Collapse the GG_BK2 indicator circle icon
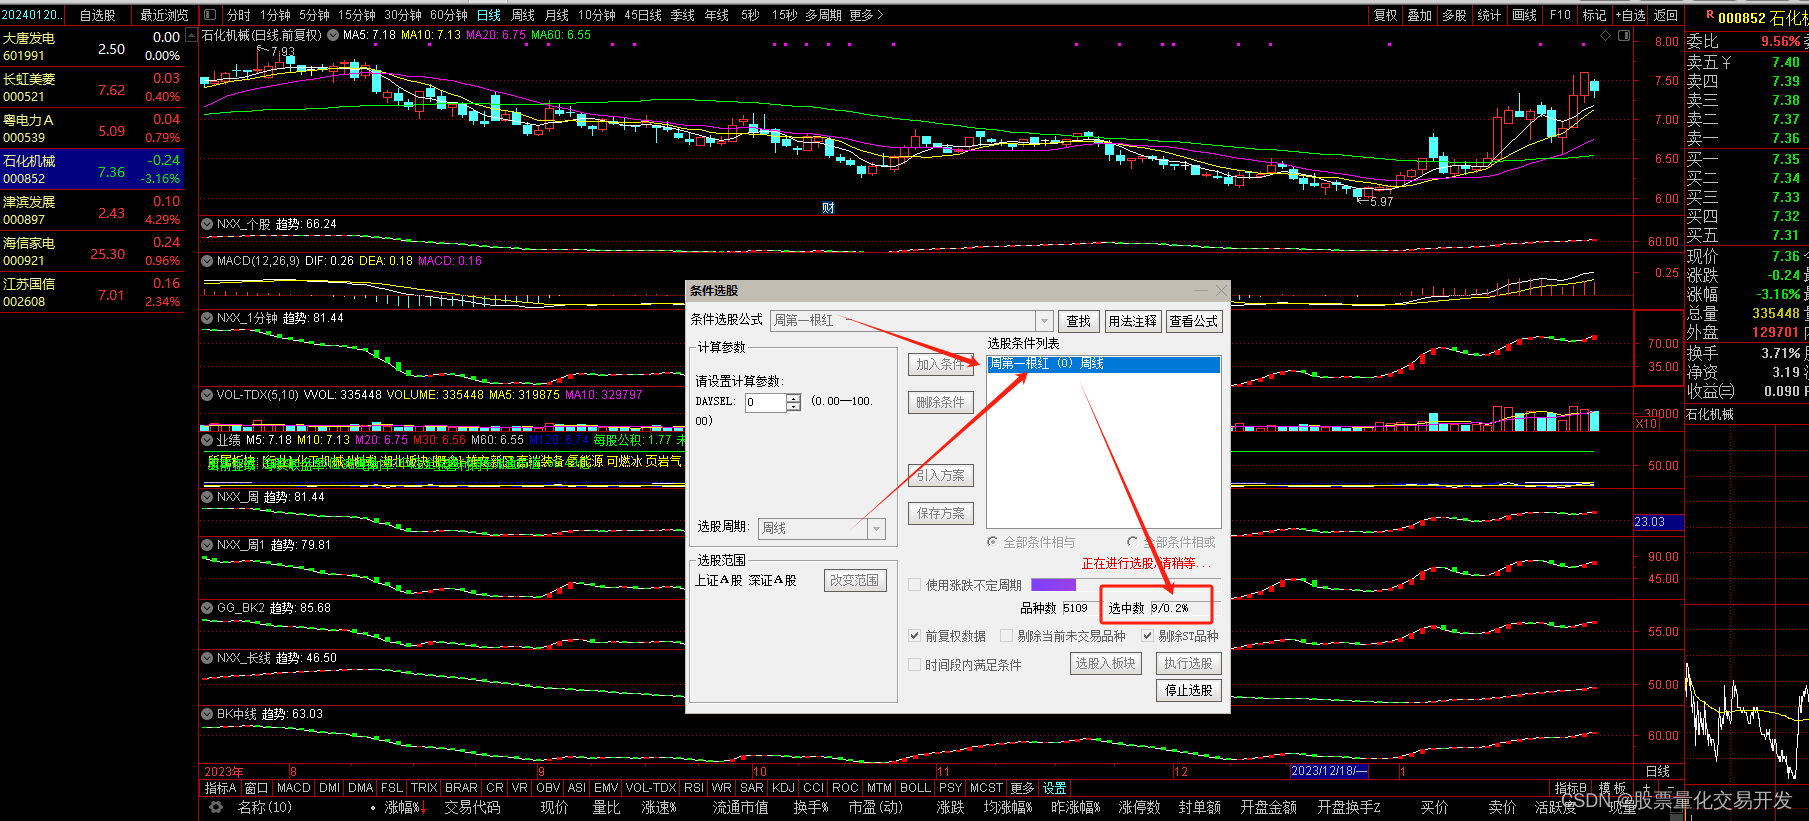Screen dimensions: 1809x821 click(207, 608)
